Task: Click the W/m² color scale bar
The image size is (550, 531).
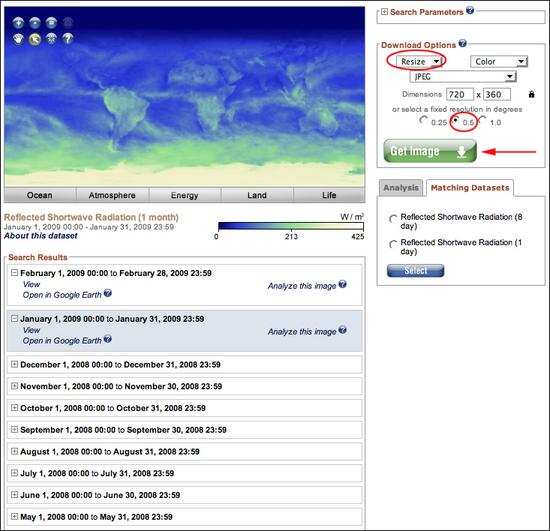Action: click(x=291, y=226)
